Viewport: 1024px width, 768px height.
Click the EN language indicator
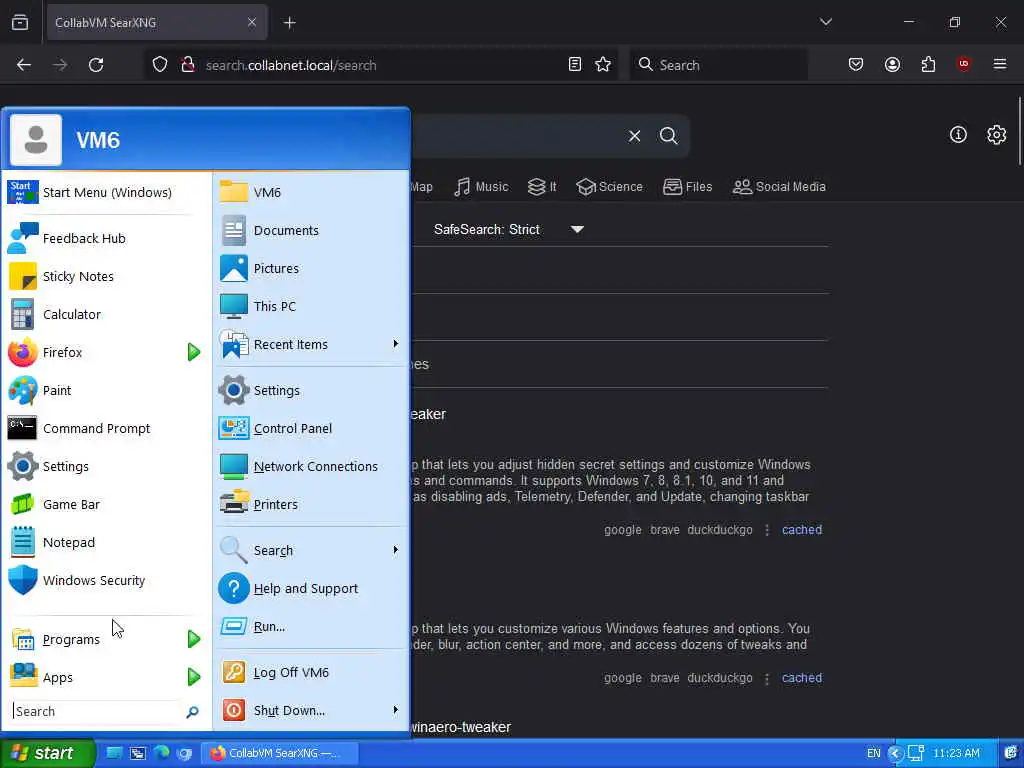[x=873, y=754]
